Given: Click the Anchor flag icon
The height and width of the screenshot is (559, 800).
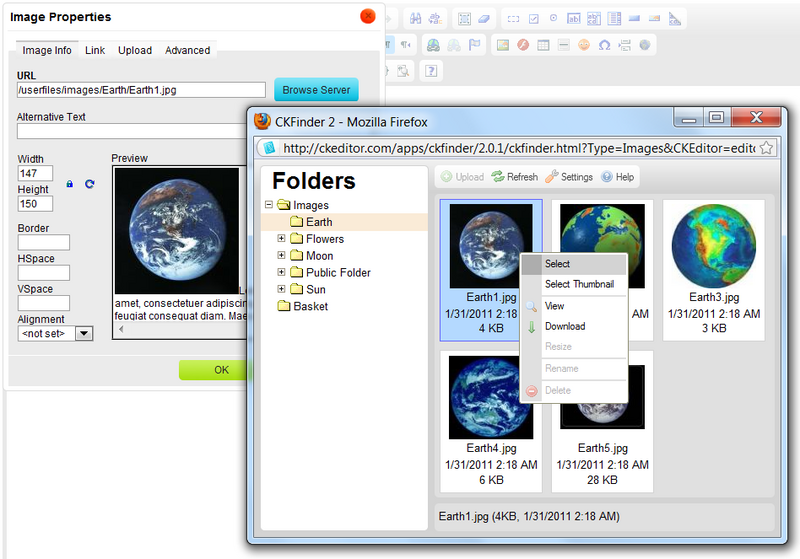Looking at the screenshot, I should (474, 45).
